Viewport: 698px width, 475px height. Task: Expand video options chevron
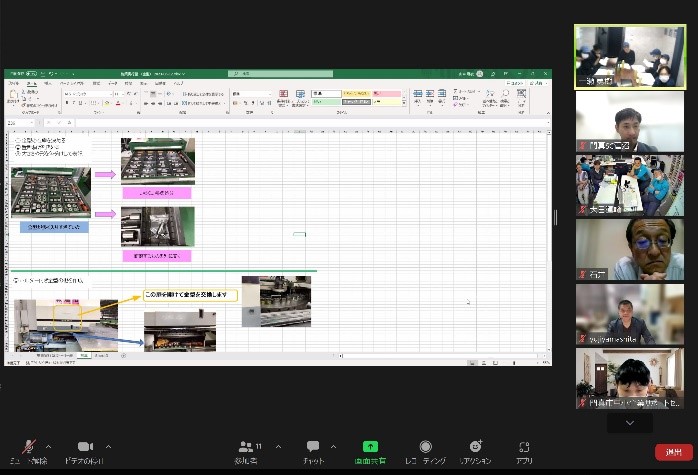pos(108,447)
